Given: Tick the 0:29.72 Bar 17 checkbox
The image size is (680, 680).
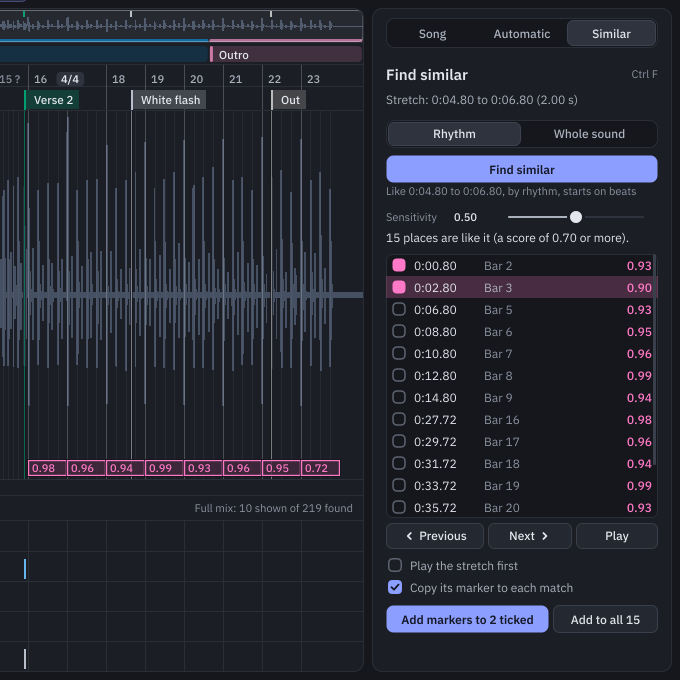Looking at the screenshot, I should [x=399, y=441].
